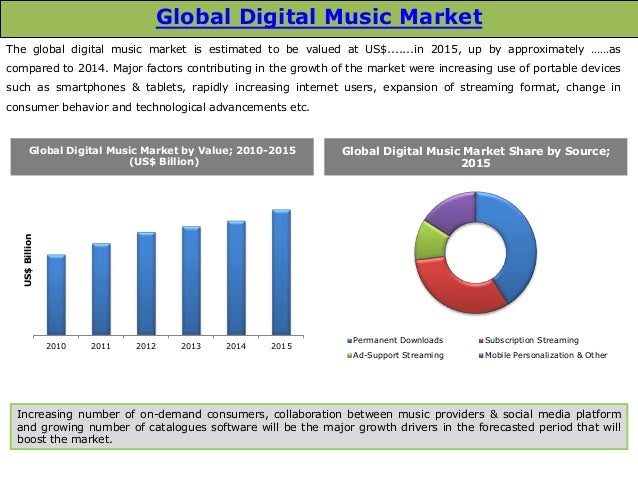Click the 2013 x-axis label
Screen dimensions: 638x479
pos(191,346)
